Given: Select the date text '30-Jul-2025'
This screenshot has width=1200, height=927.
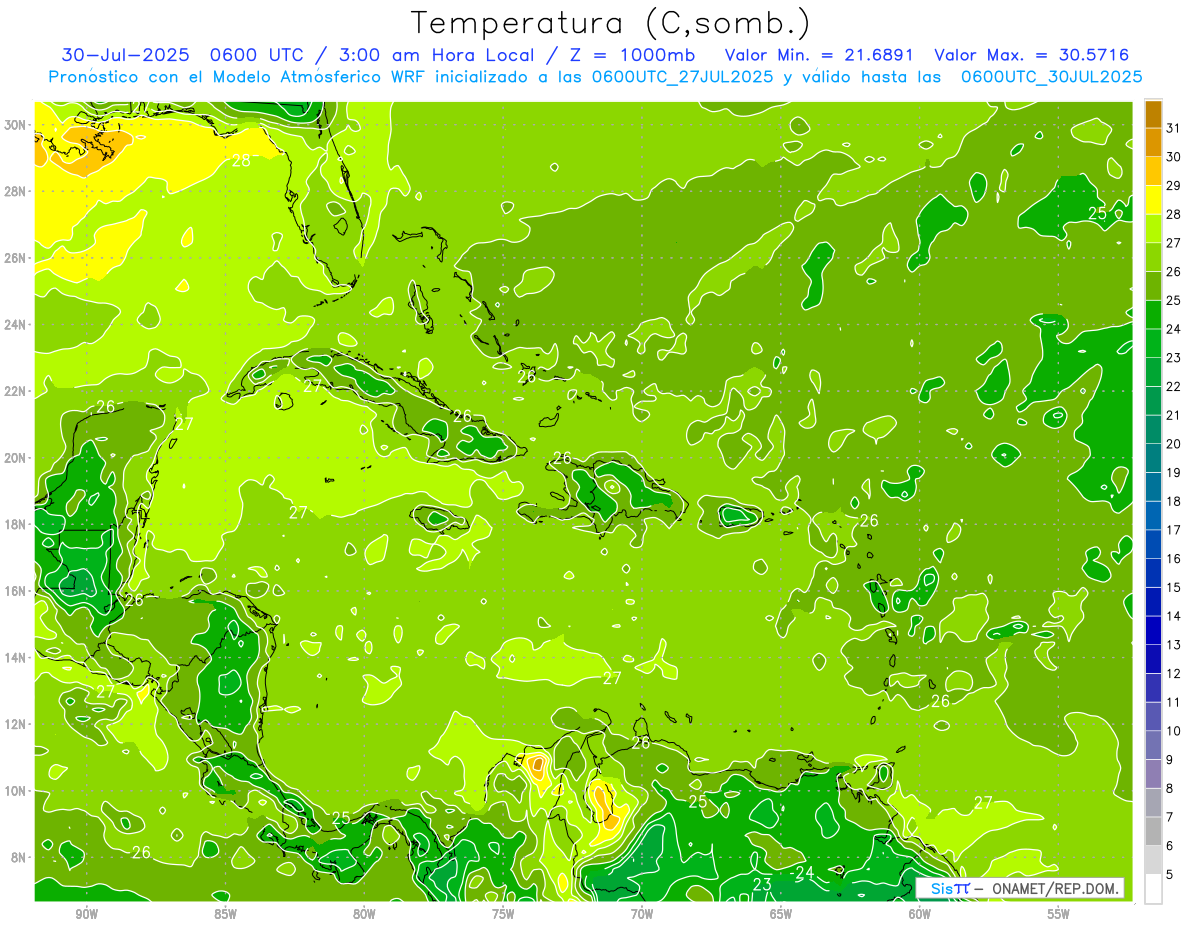Looking at the screenshot, I should click(123, 55).
